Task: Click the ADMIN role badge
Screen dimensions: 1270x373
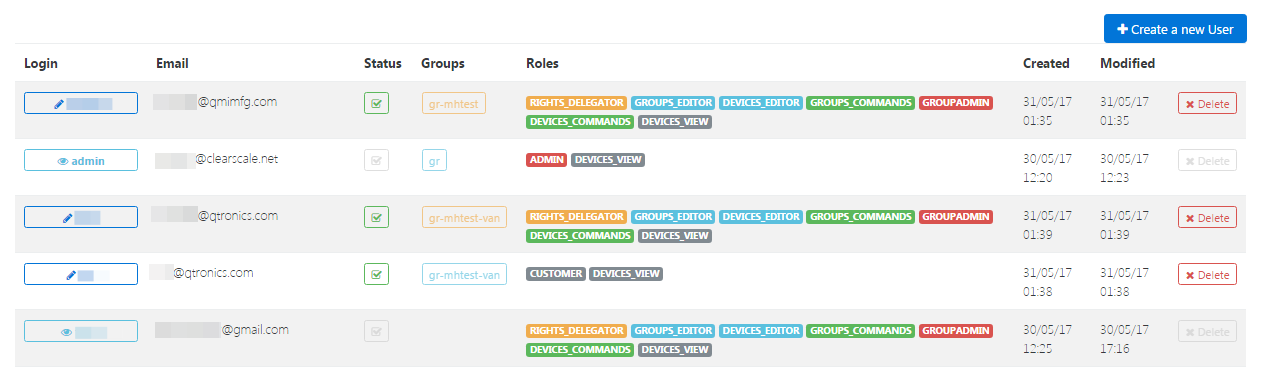Action: (547, 160)
